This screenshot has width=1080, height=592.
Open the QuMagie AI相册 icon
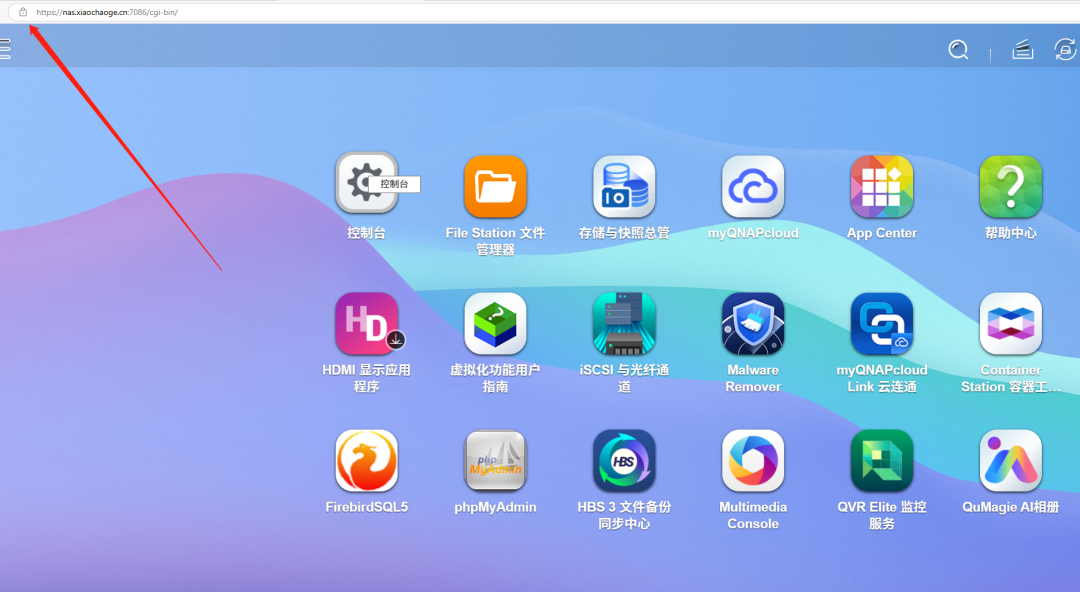(1010, 460)
